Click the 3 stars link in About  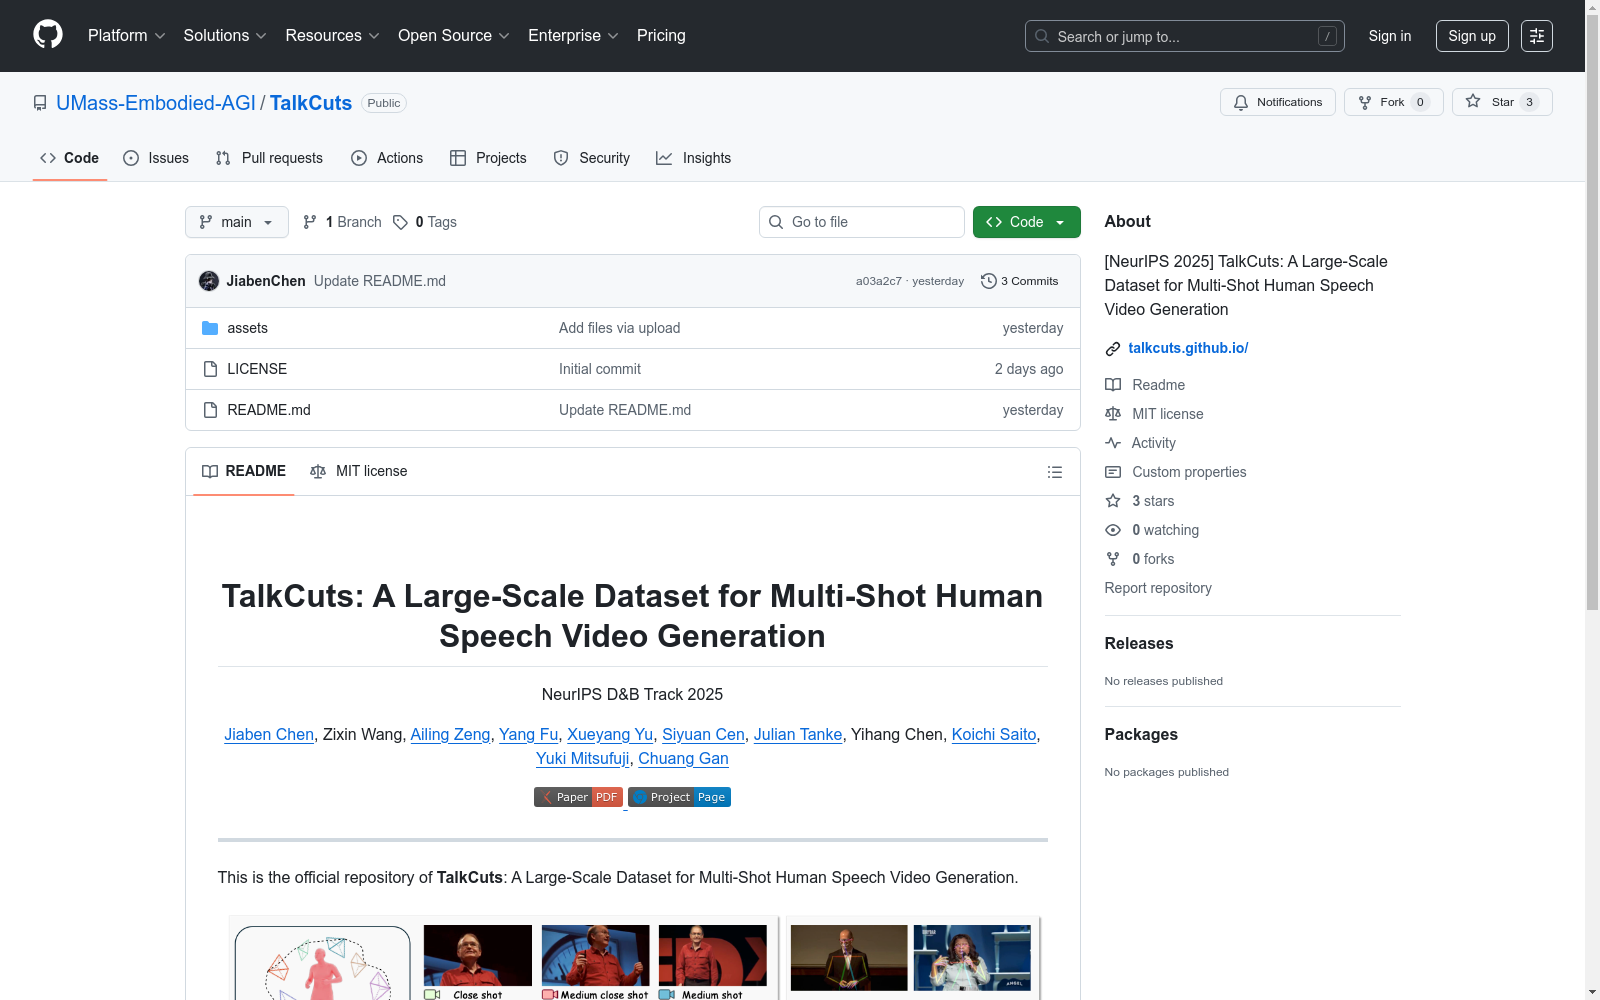(1140, 501)
